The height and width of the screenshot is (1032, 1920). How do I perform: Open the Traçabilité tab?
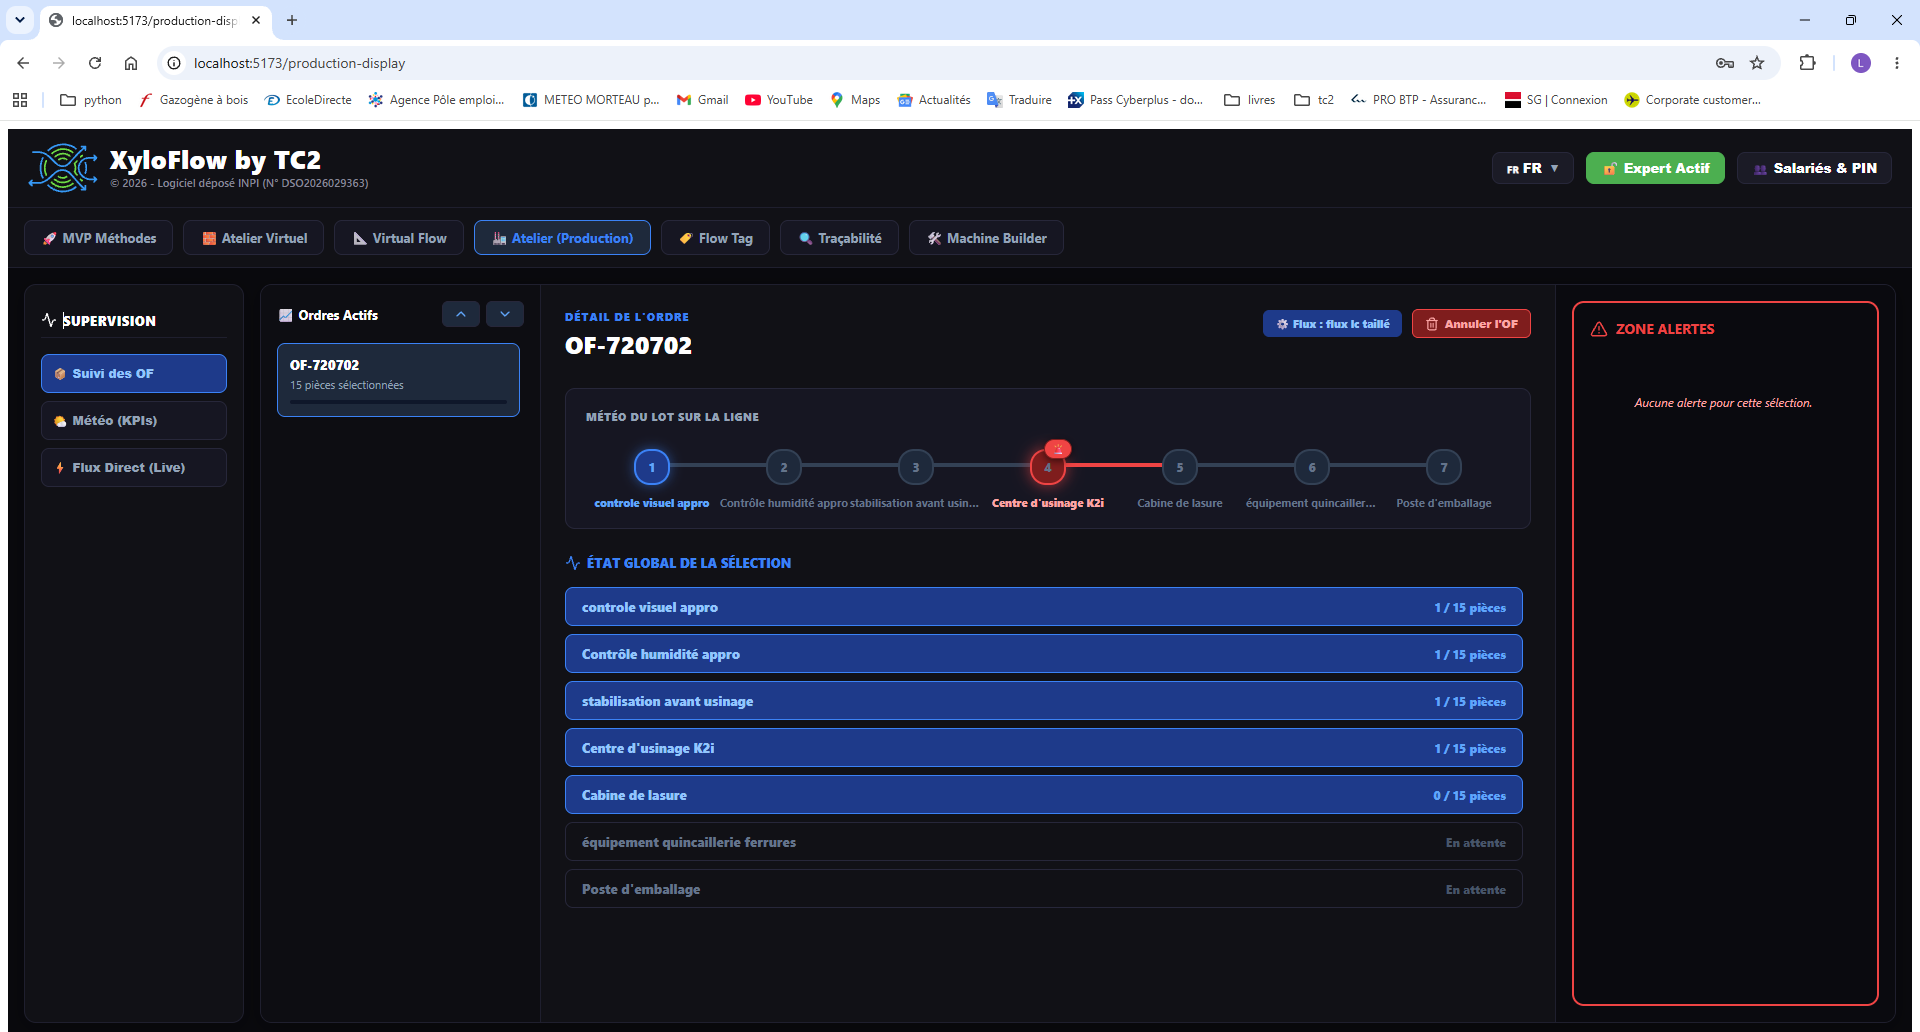click(x=839, y=238)
